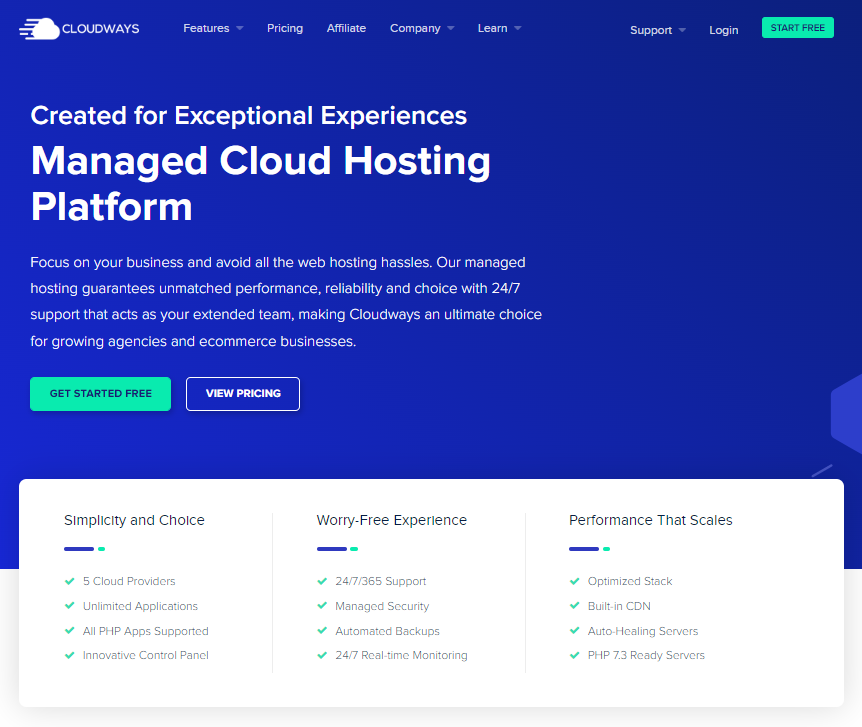Click the checkmark beside Automated Backups

coord(322,630)
